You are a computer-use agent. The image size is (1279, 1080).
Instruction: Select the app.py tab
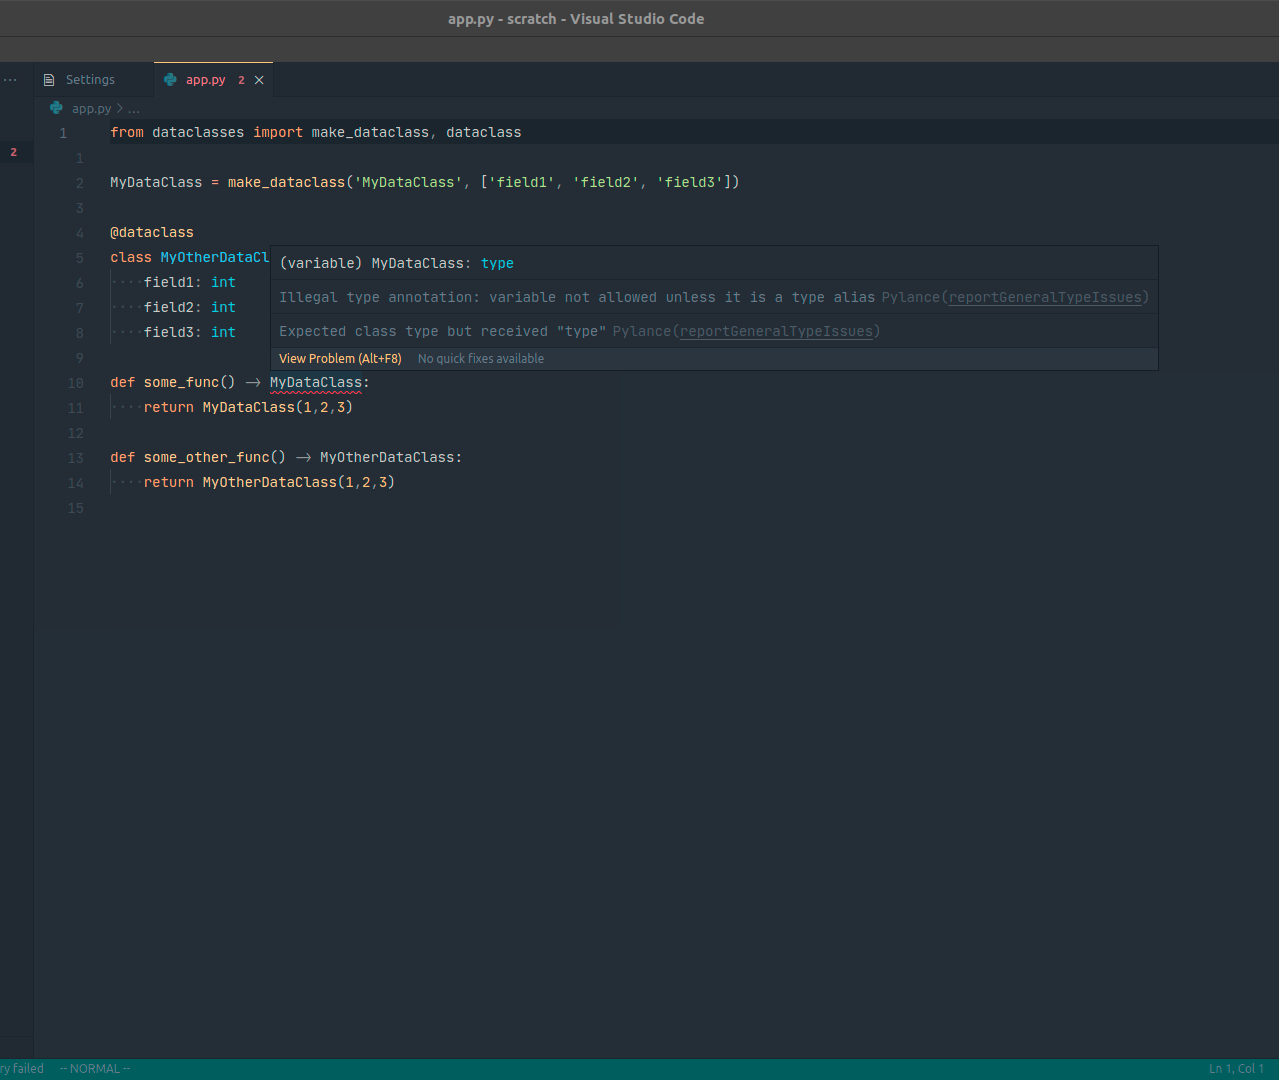[205, 79]
